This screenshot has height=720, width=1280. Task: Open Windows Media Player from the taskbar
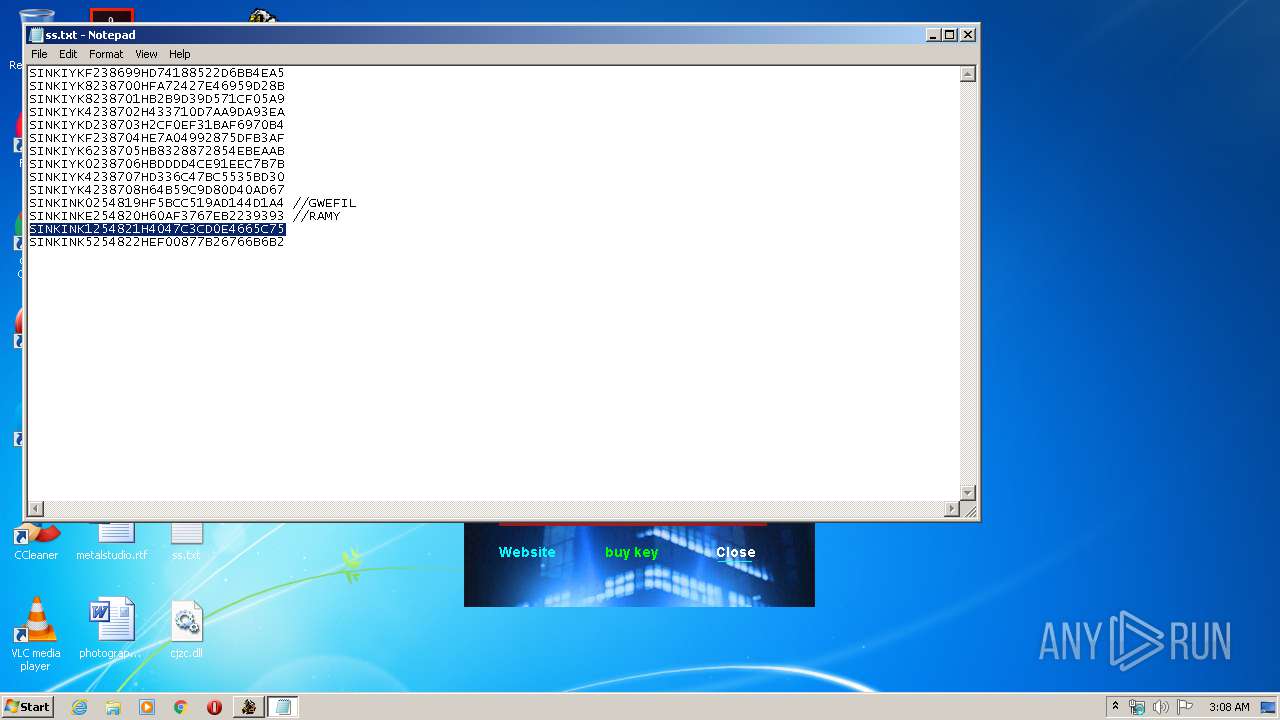point(147,707)
